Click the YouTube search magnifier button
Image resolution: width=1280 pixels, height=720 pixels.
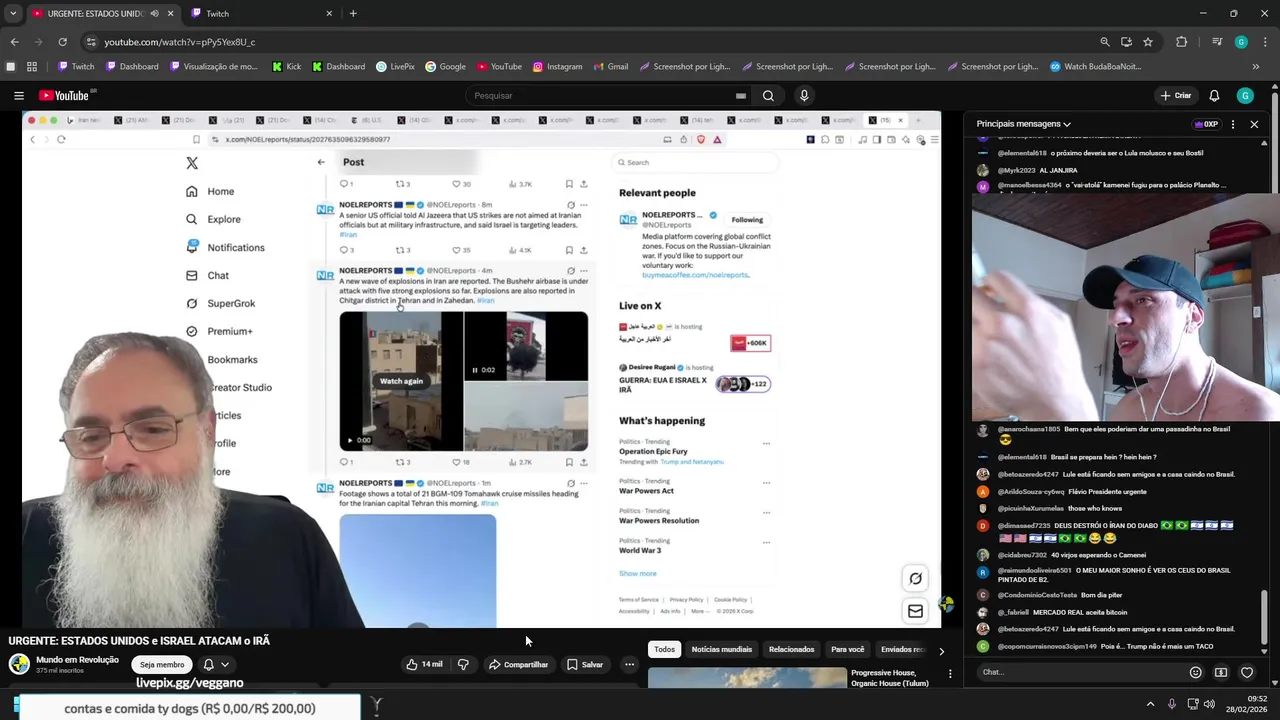768,96
